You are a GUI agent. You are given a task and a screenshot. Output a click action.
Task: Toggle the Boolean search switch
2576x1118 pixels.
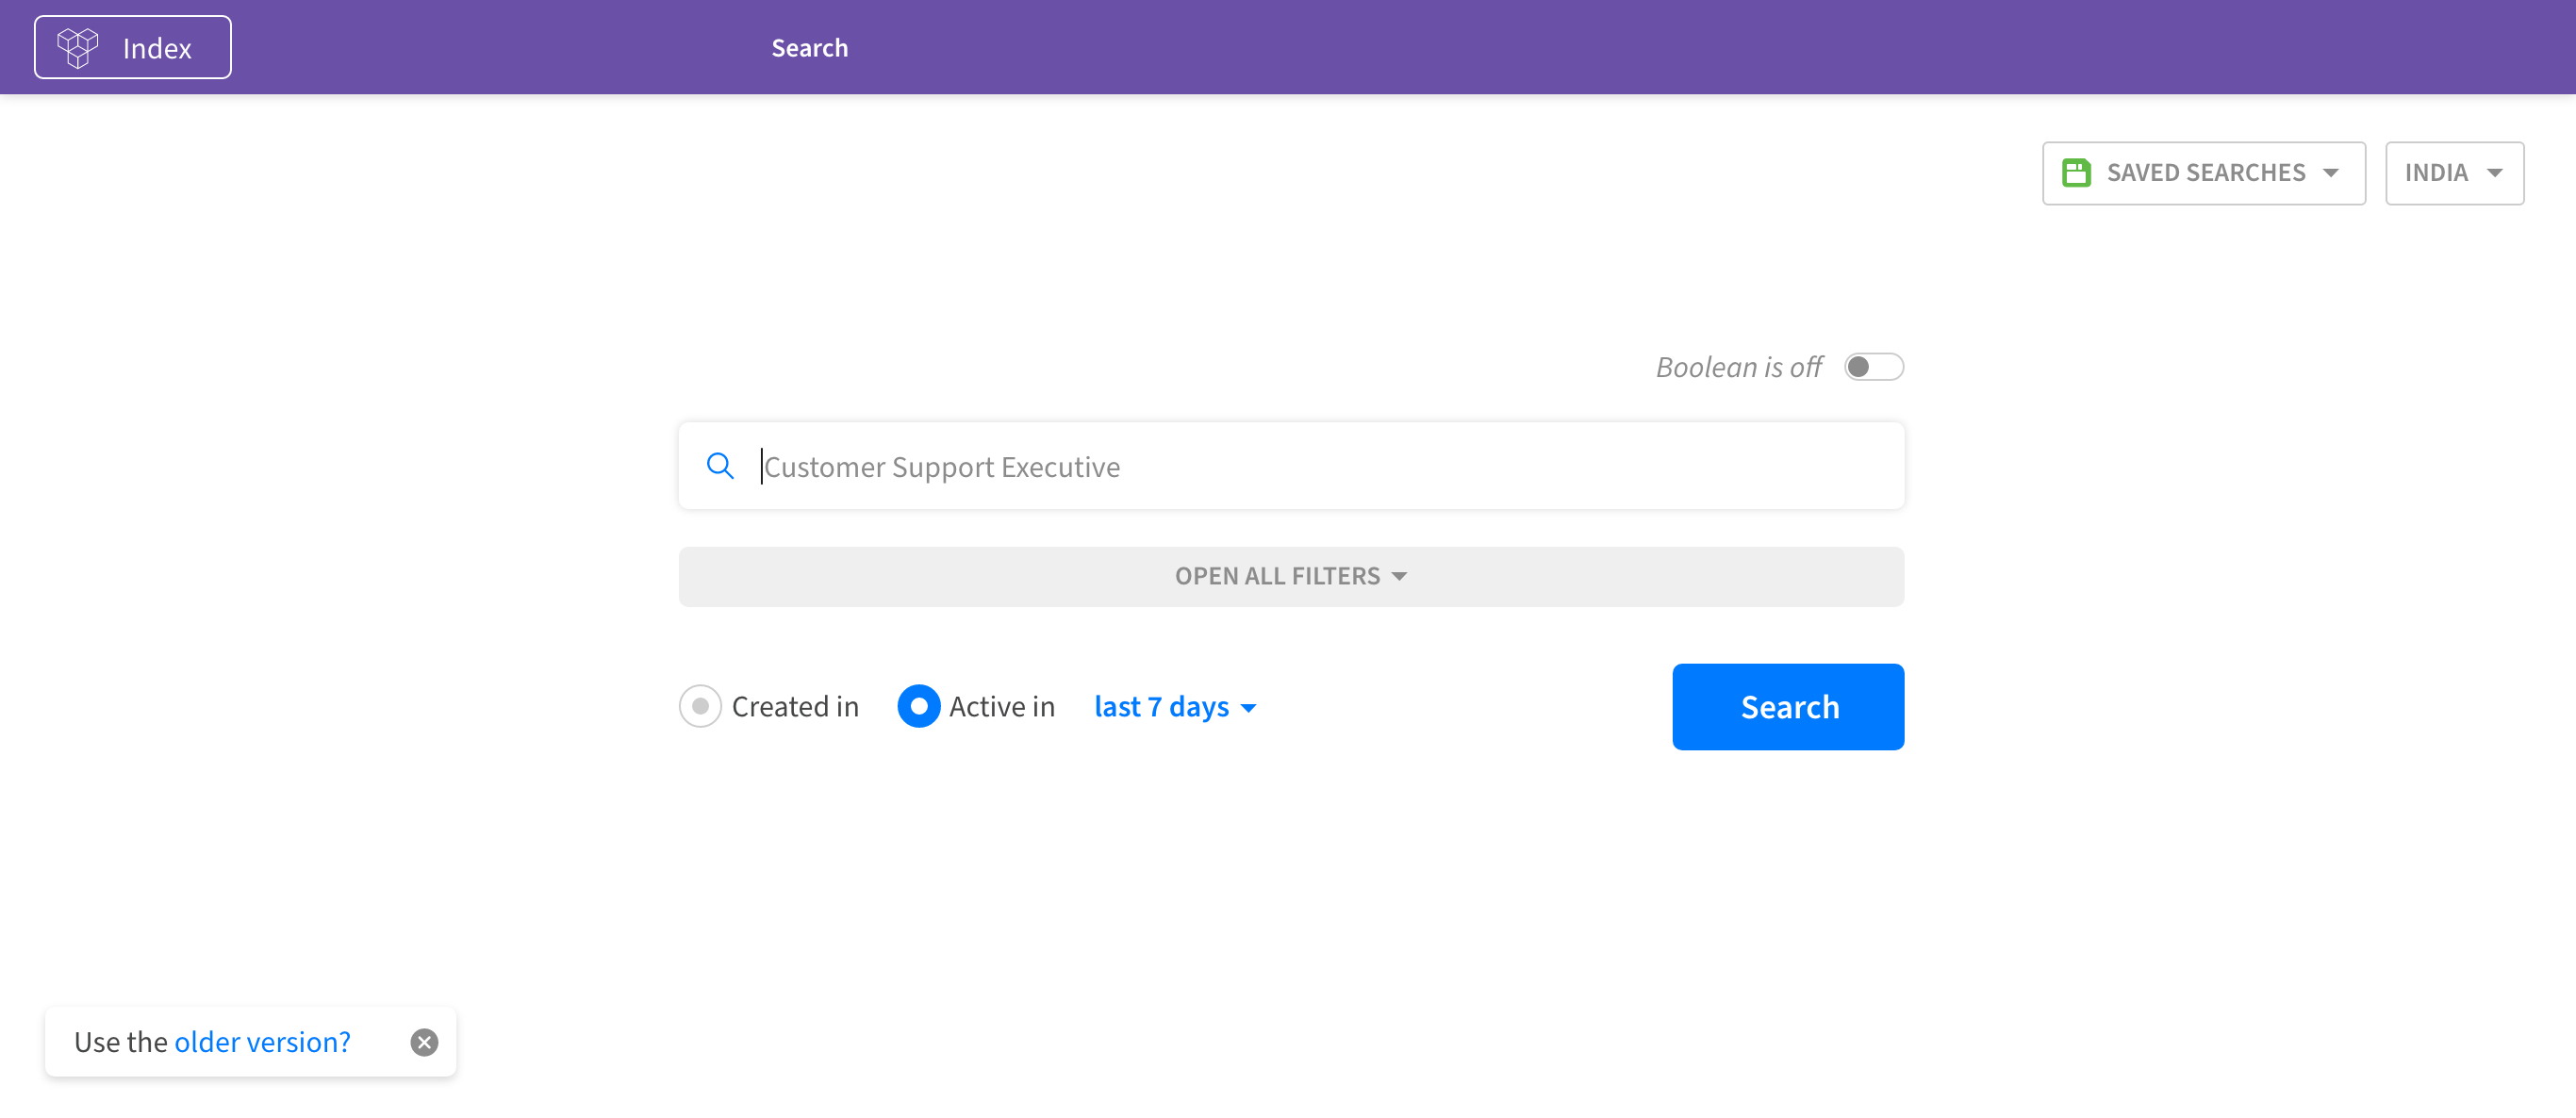tap(1873, 367)
